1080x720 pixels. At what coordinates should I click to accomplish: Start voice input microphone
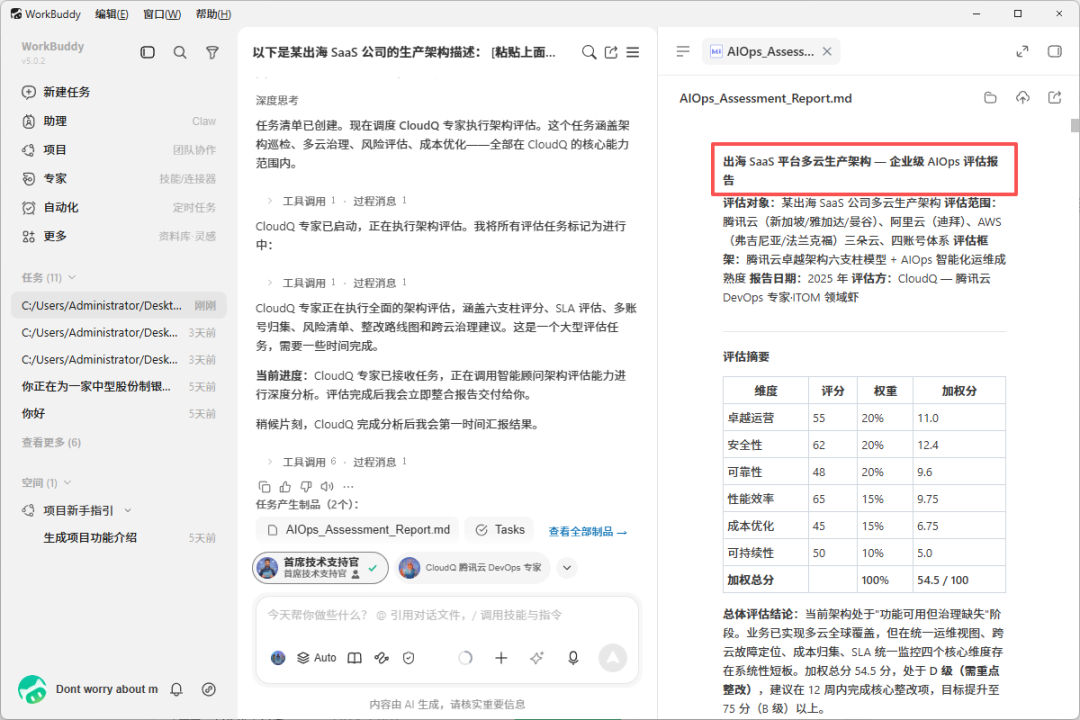coord(573,658)
